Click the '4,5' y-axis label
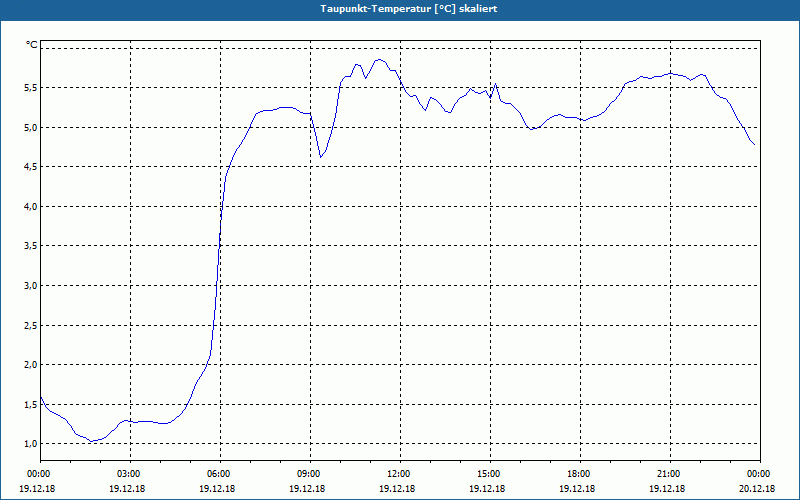The image size is (800, 500). 31,167
